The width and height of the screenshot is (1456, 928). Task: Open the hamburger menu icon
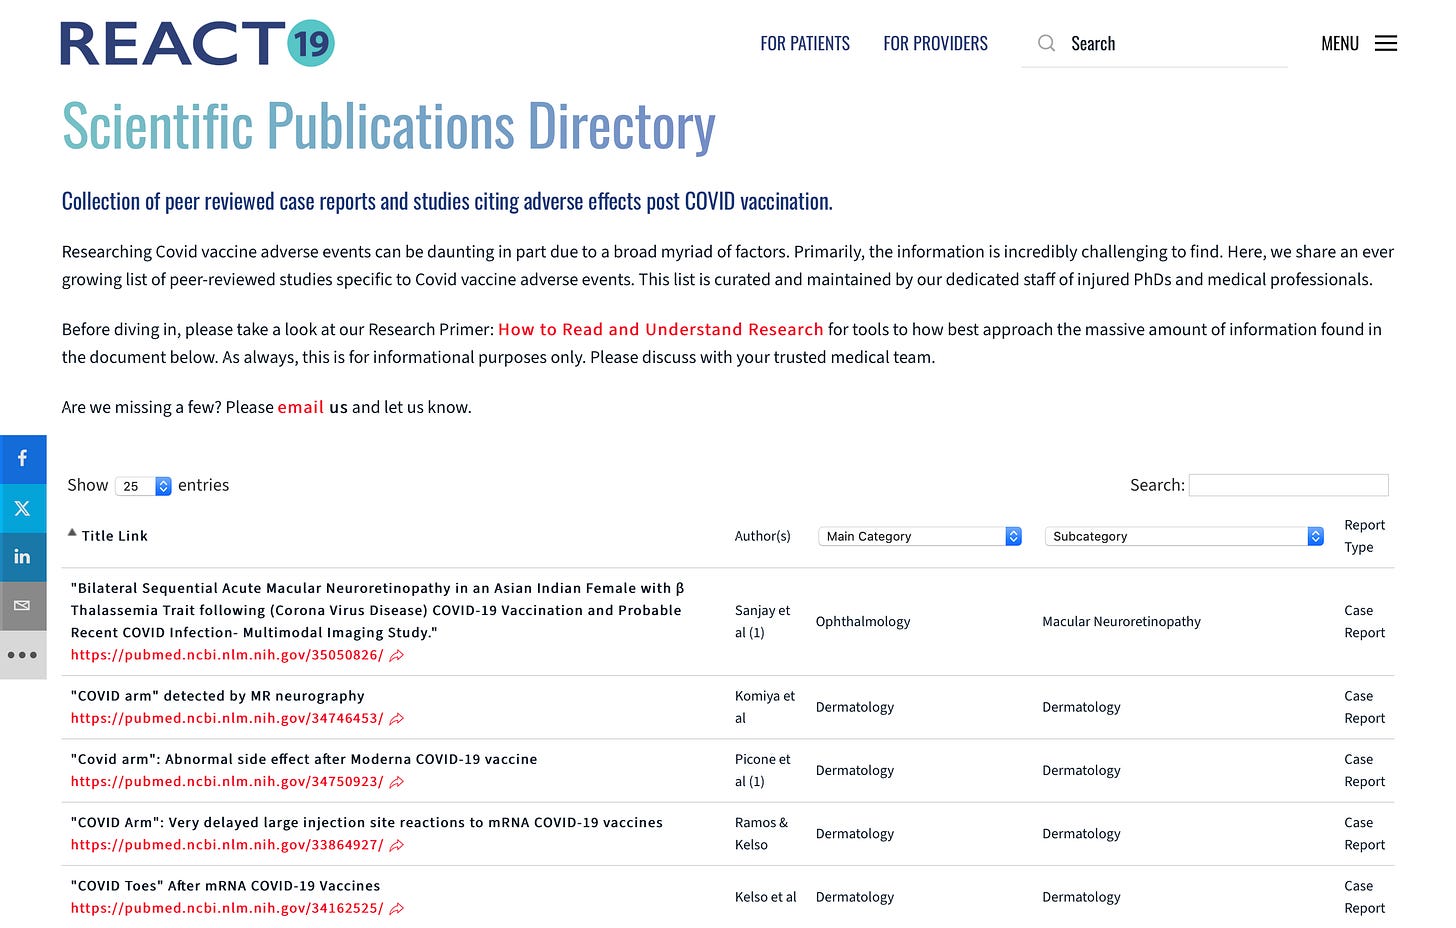(x=1385, y=43)
